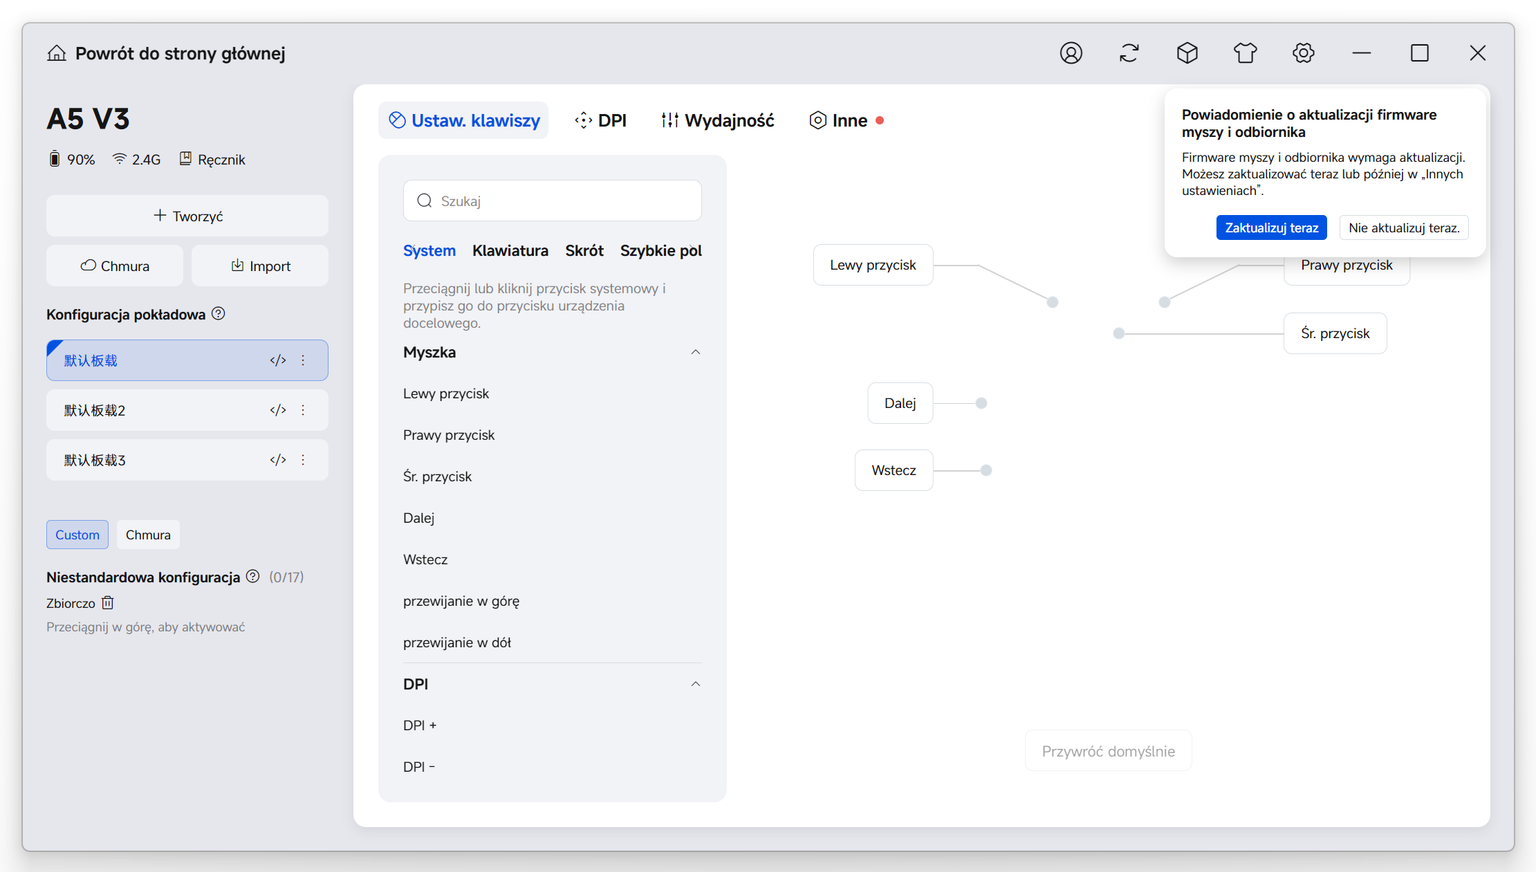Image resolution: width=1536 pixels, height=872 pixels.
Task: Click the Tworzyć create button
Action: click(187, 216)
